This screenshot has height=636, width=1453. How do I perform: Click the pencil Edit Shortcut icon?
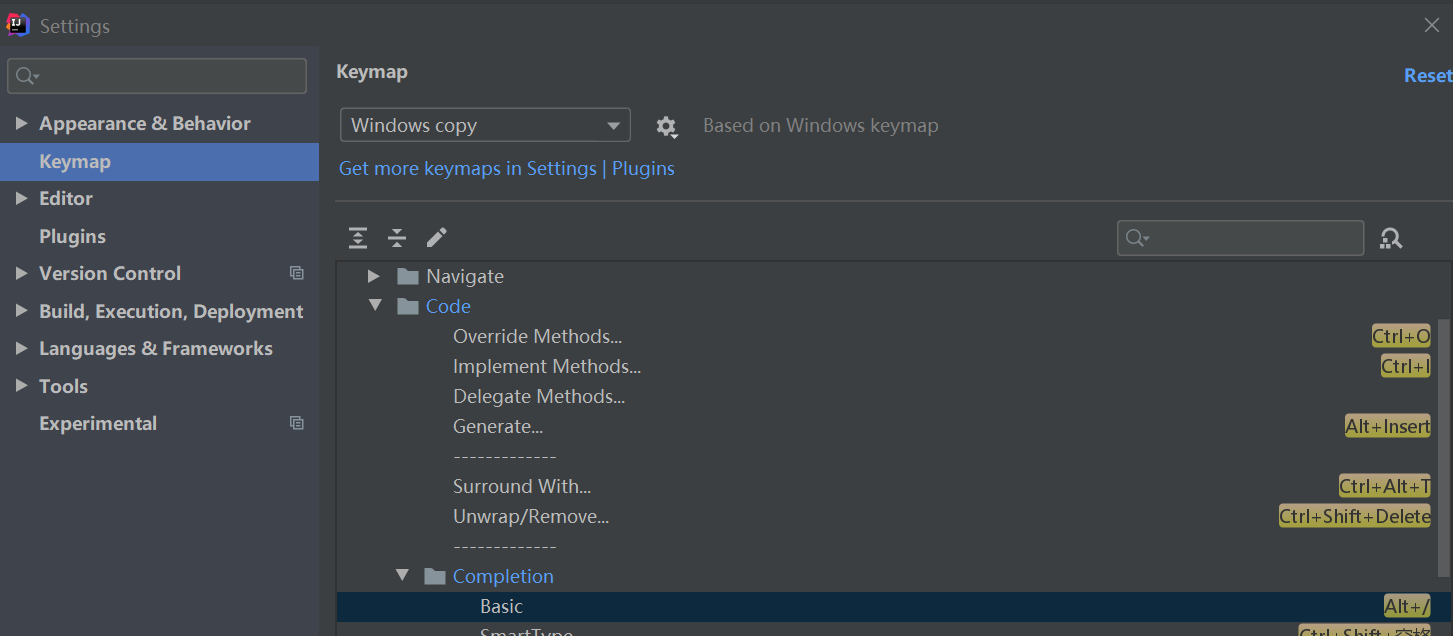click(x=436, y=238)
